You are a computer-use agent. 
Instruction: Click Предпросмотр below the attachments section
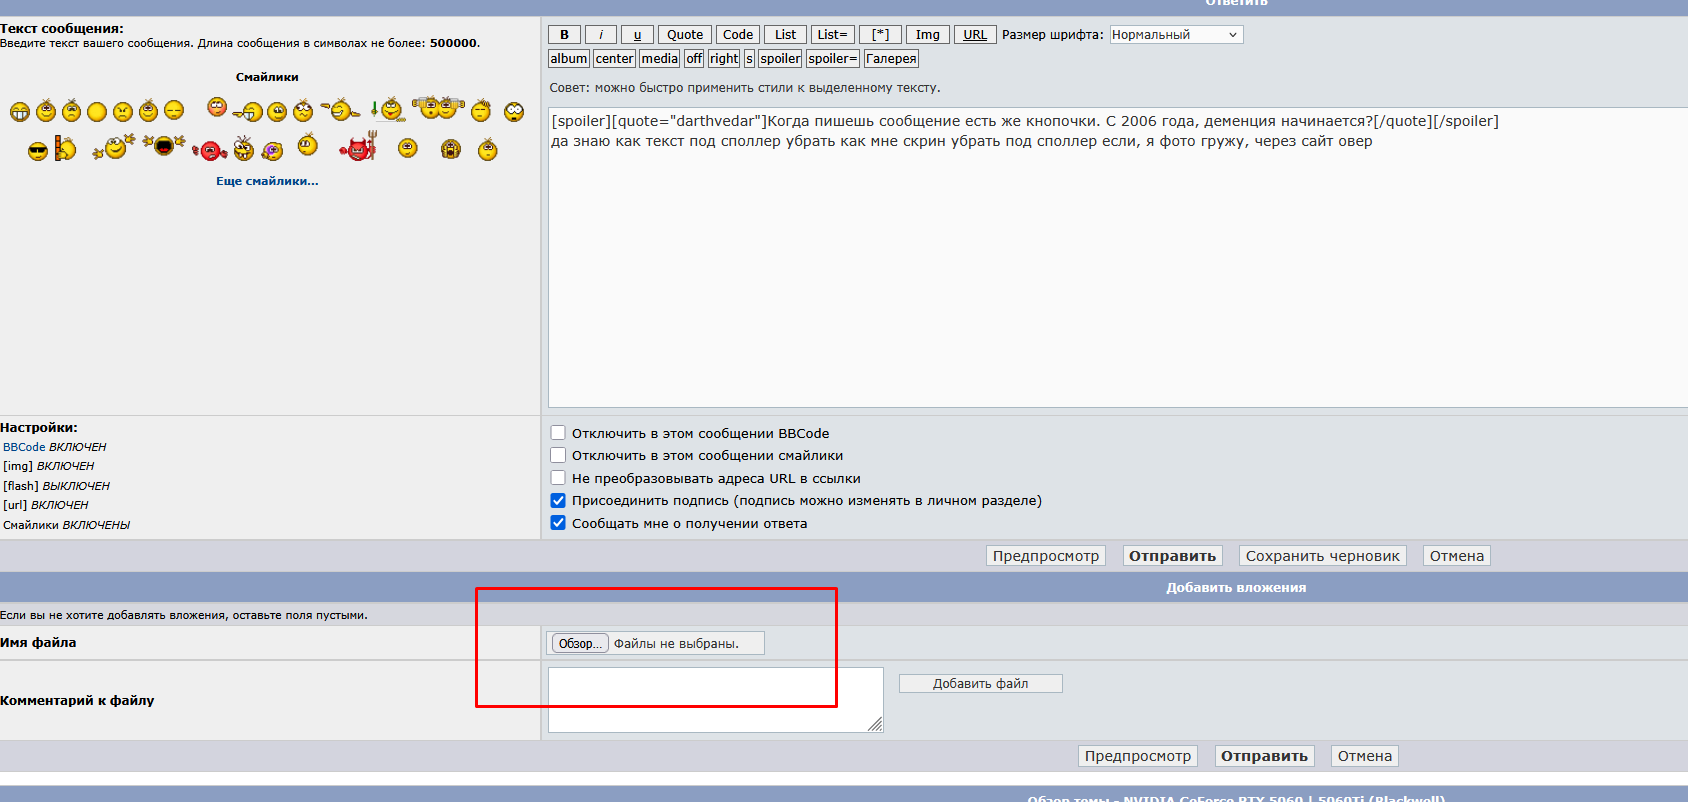(x=1138, y=756)
